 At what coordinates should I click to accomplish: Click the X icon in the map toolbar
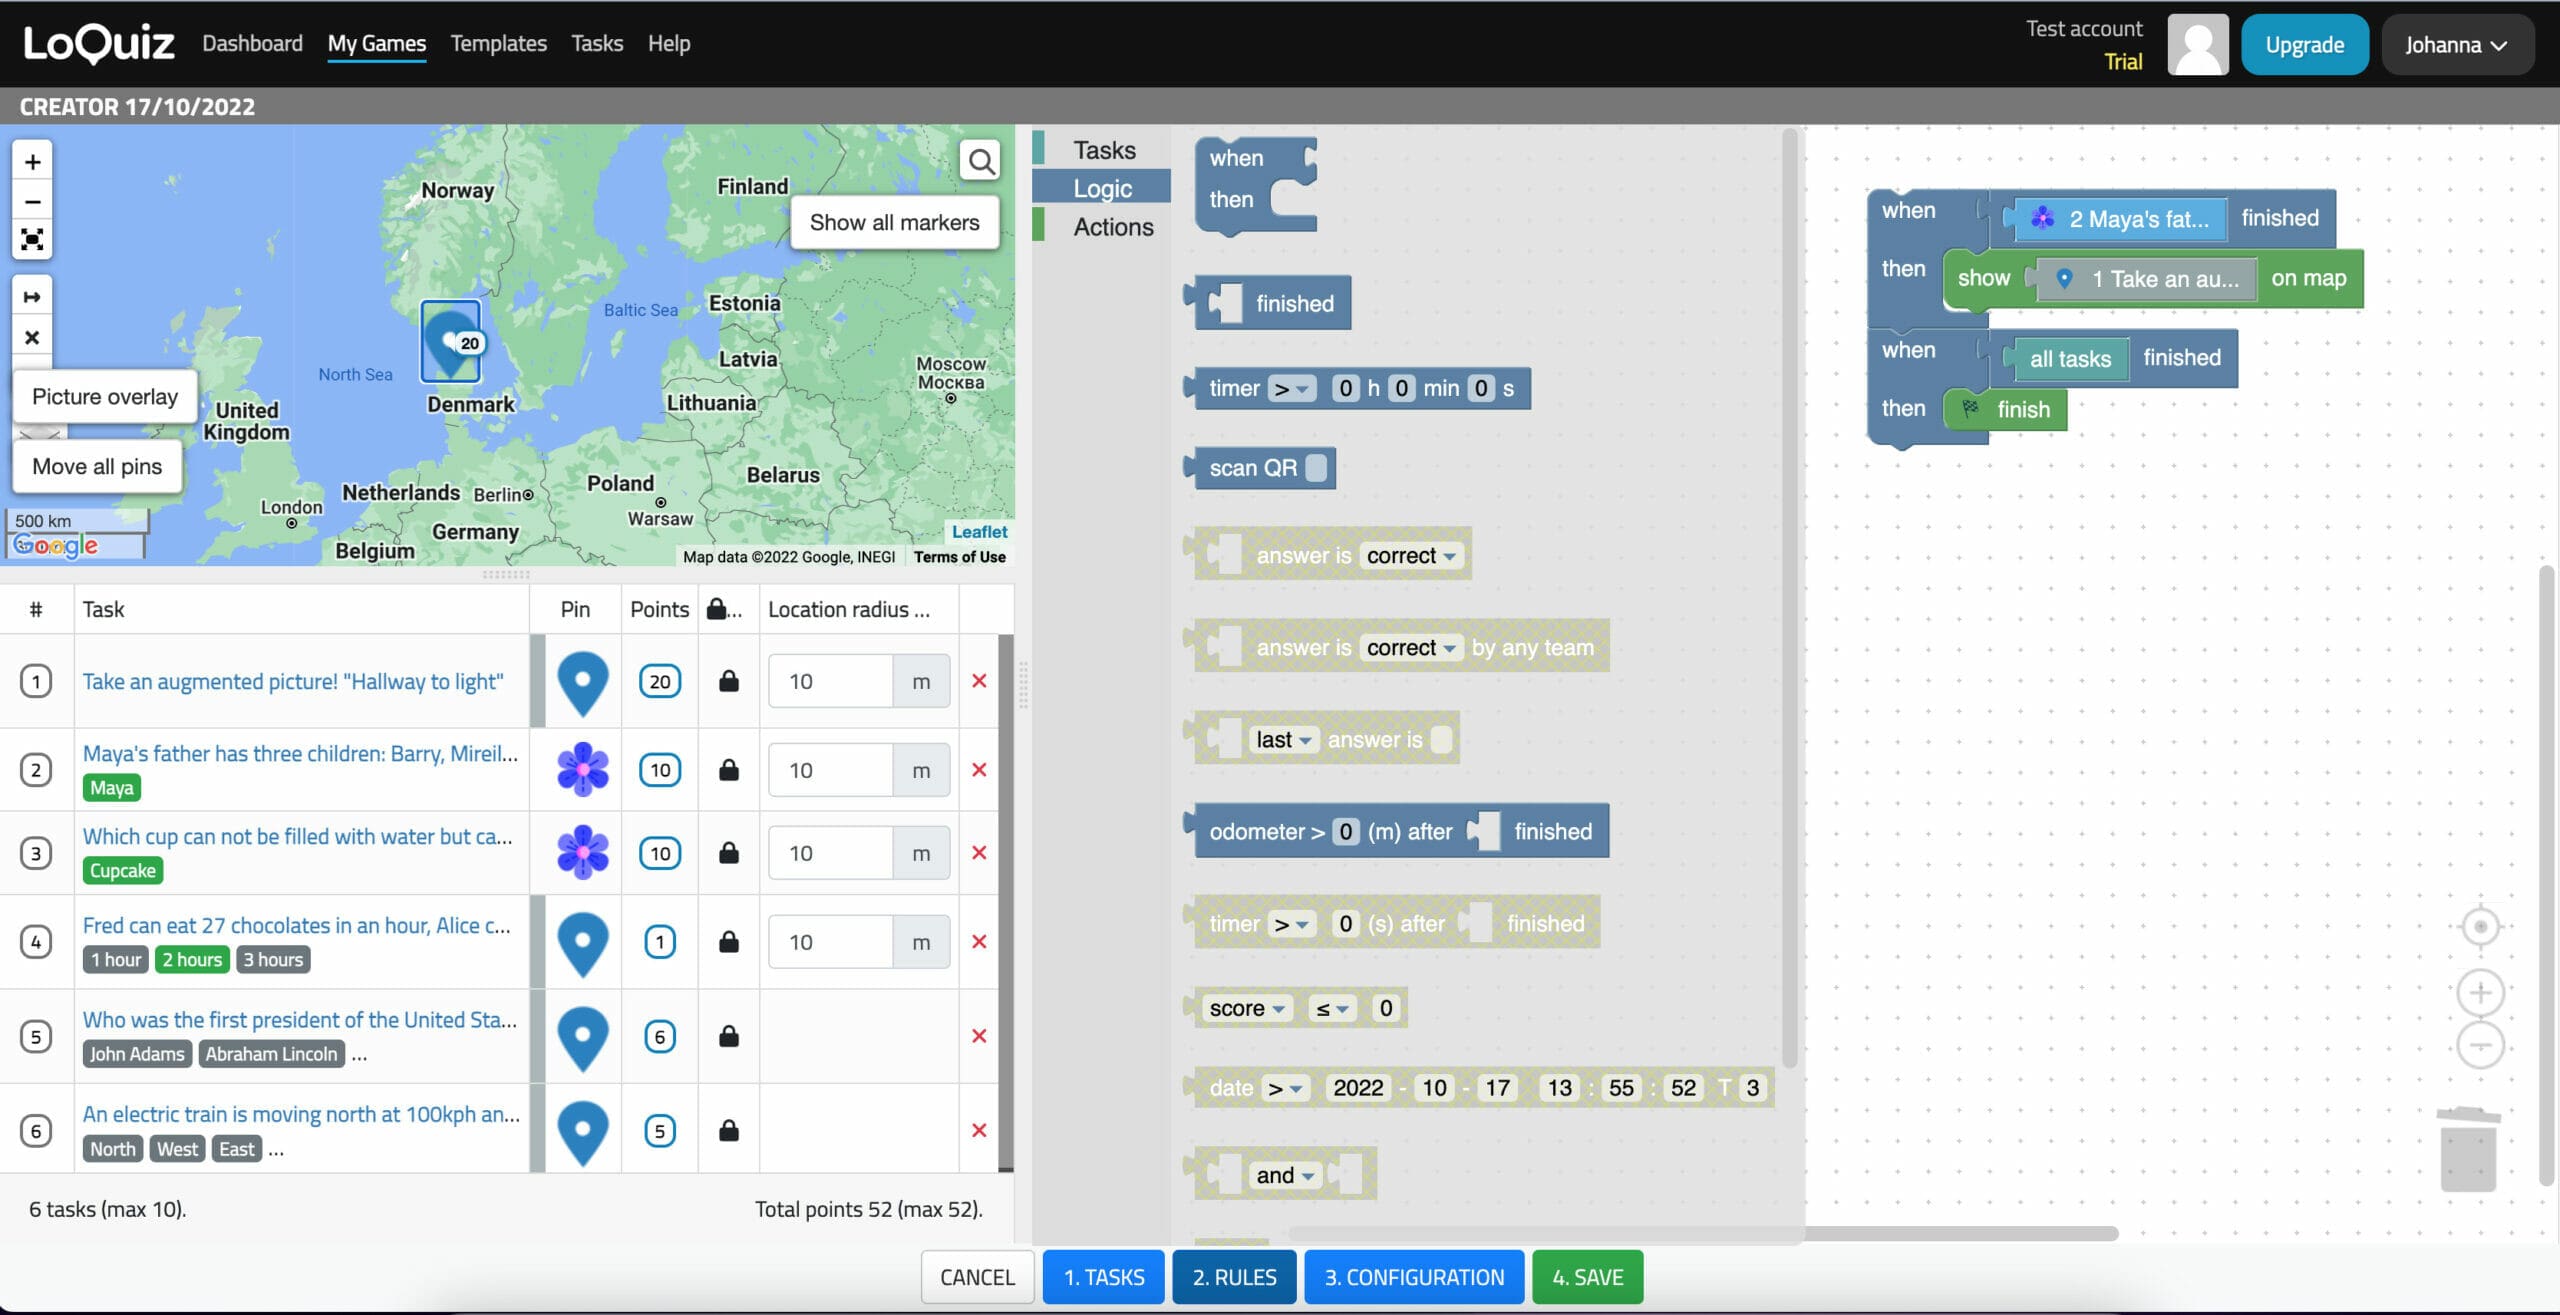(x=31, y=336)
